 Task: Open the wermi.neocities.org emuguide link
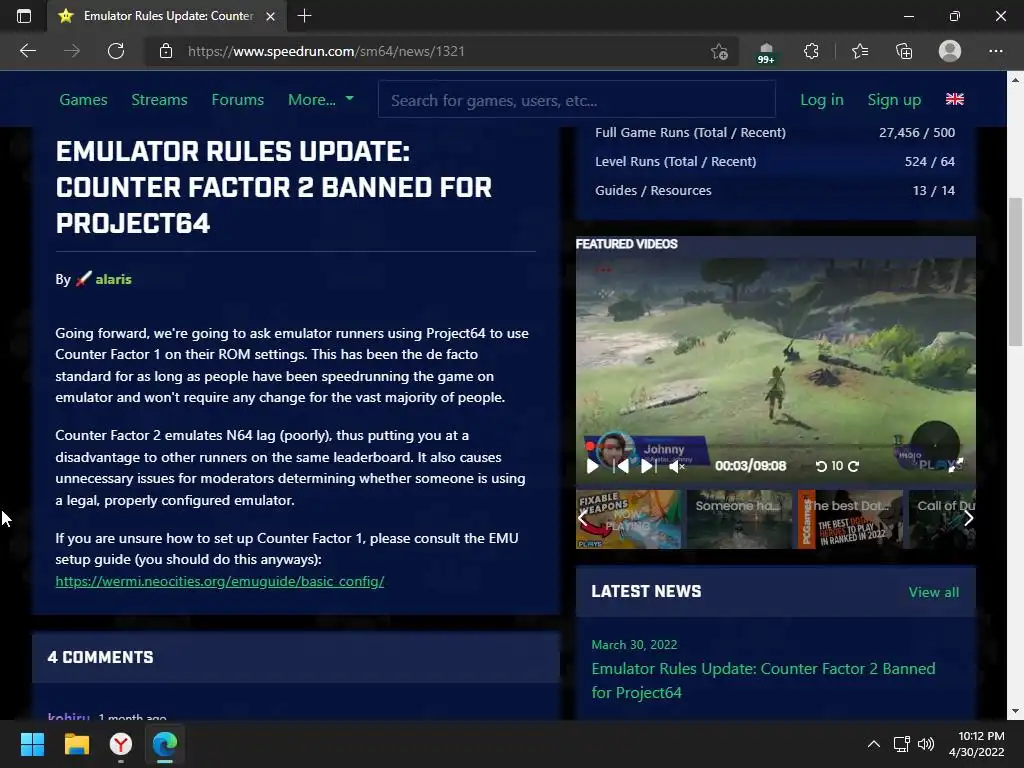(219, 581)
